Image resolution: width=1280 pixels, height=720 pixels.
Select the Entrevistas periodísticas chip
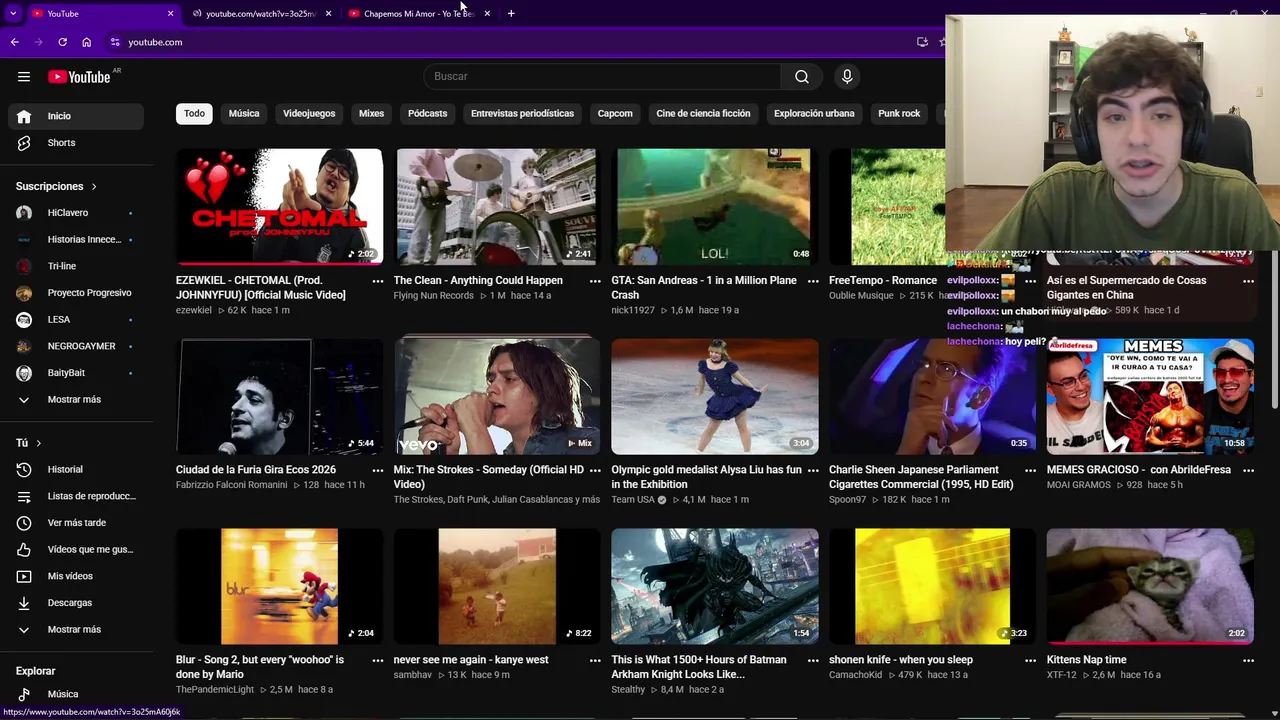522,113
